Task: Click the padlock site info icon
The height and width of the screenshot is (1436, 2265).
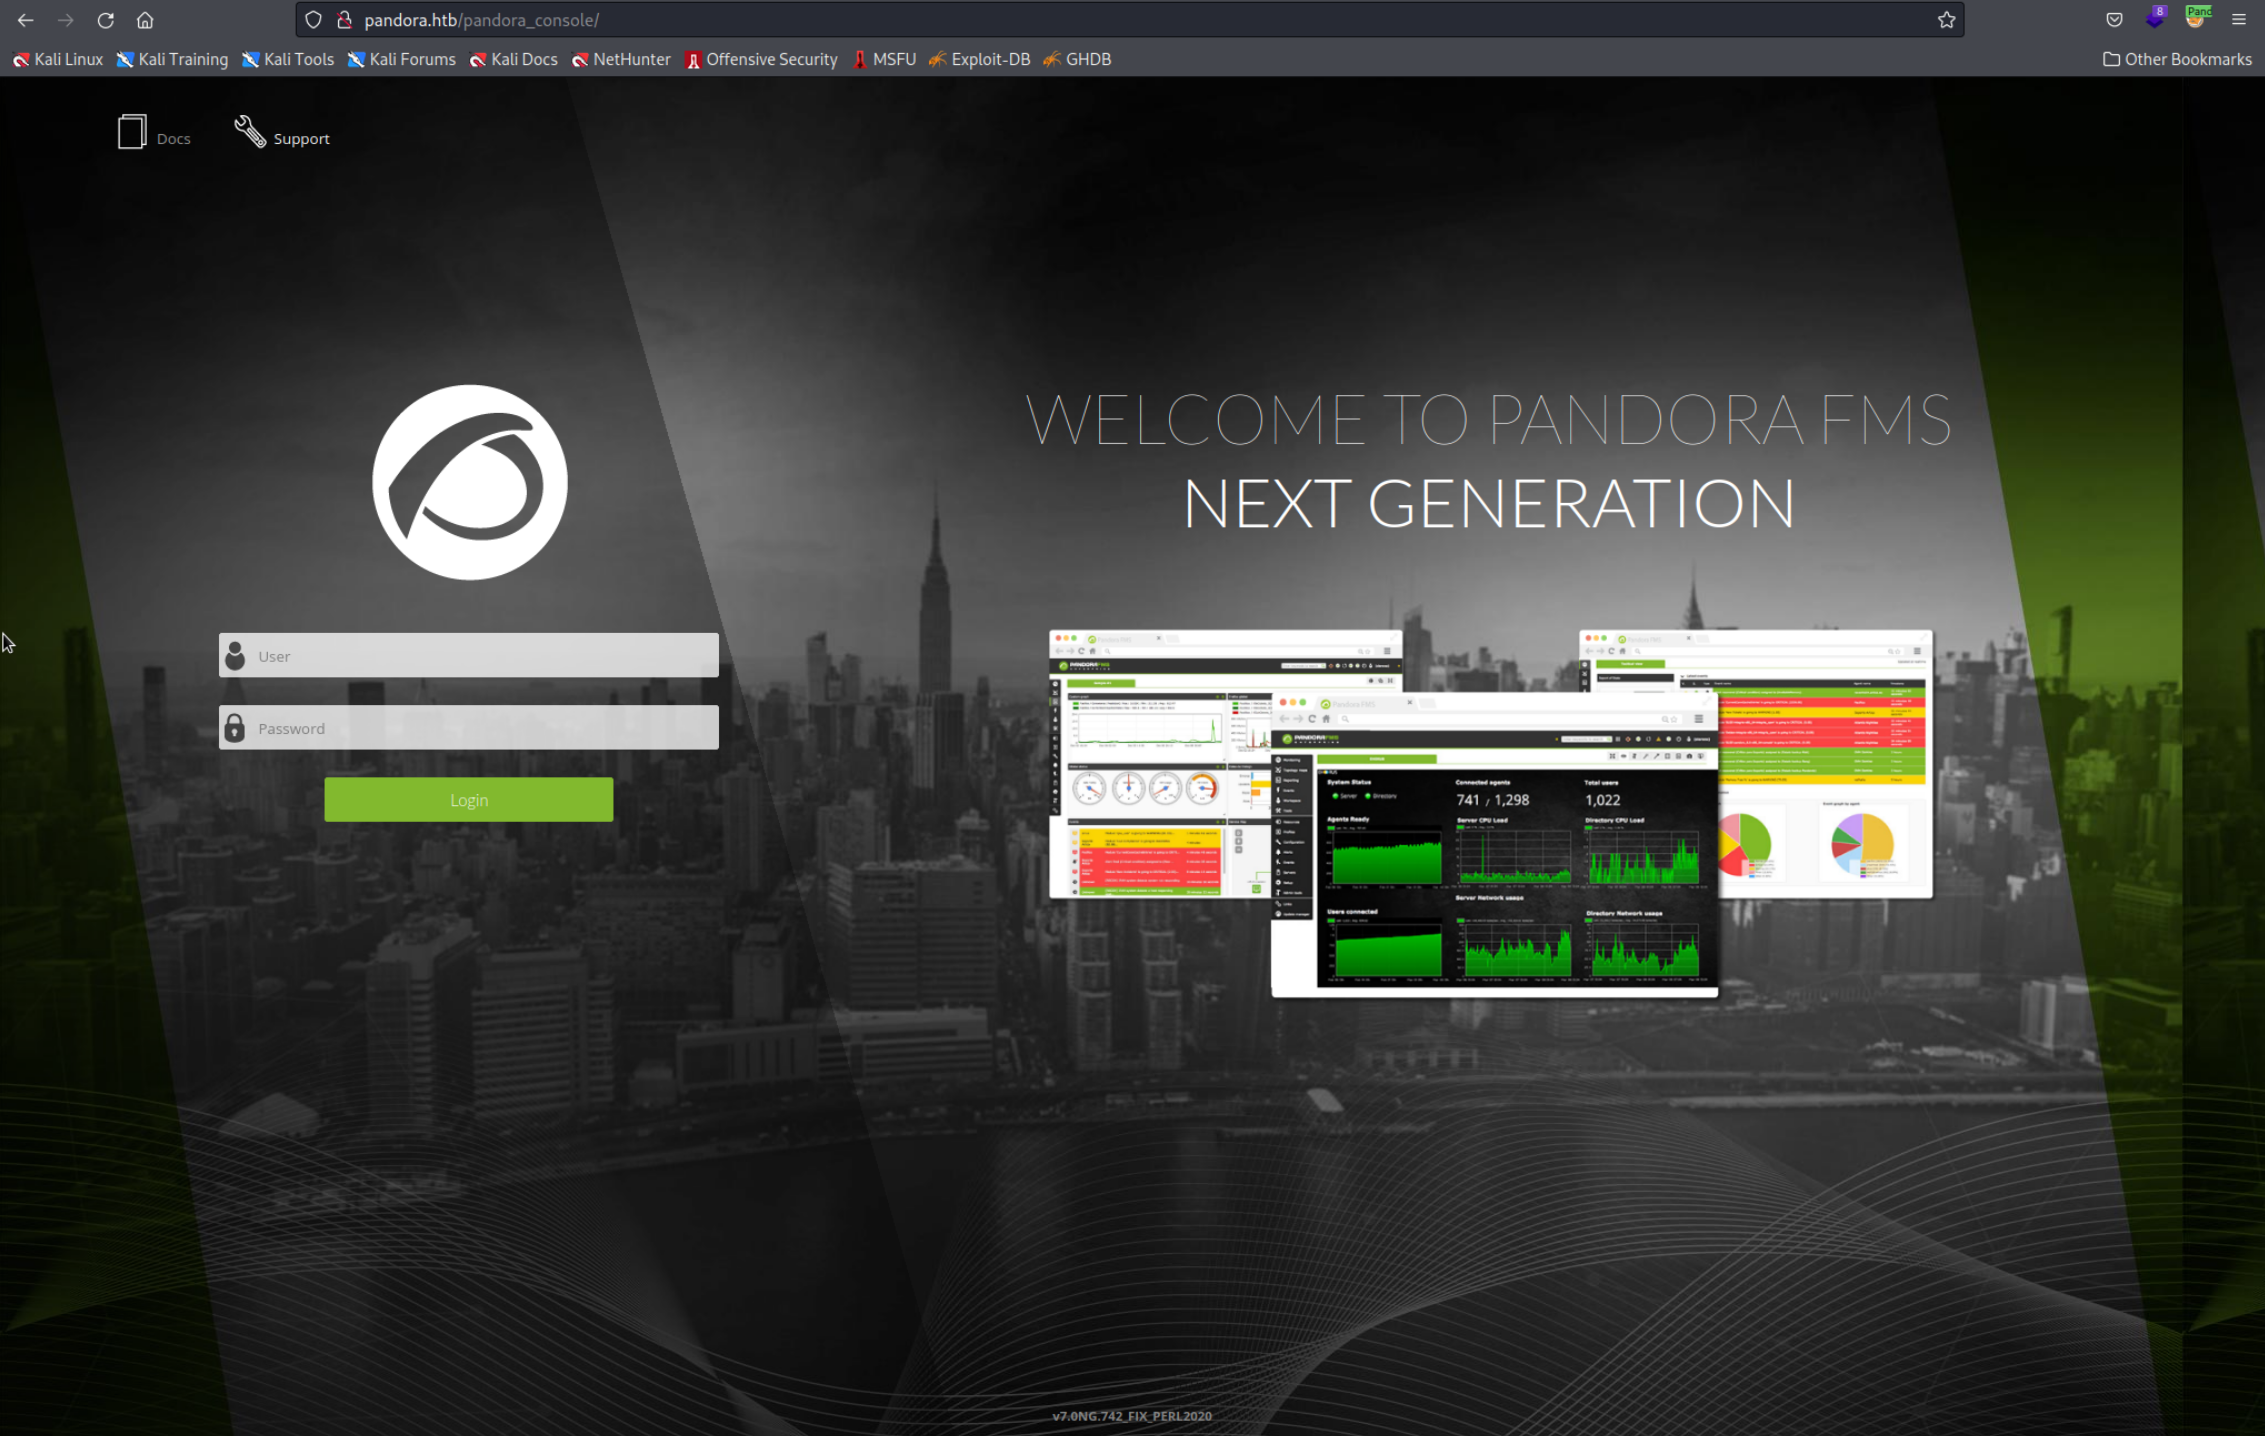Action: tap(345, 20)
